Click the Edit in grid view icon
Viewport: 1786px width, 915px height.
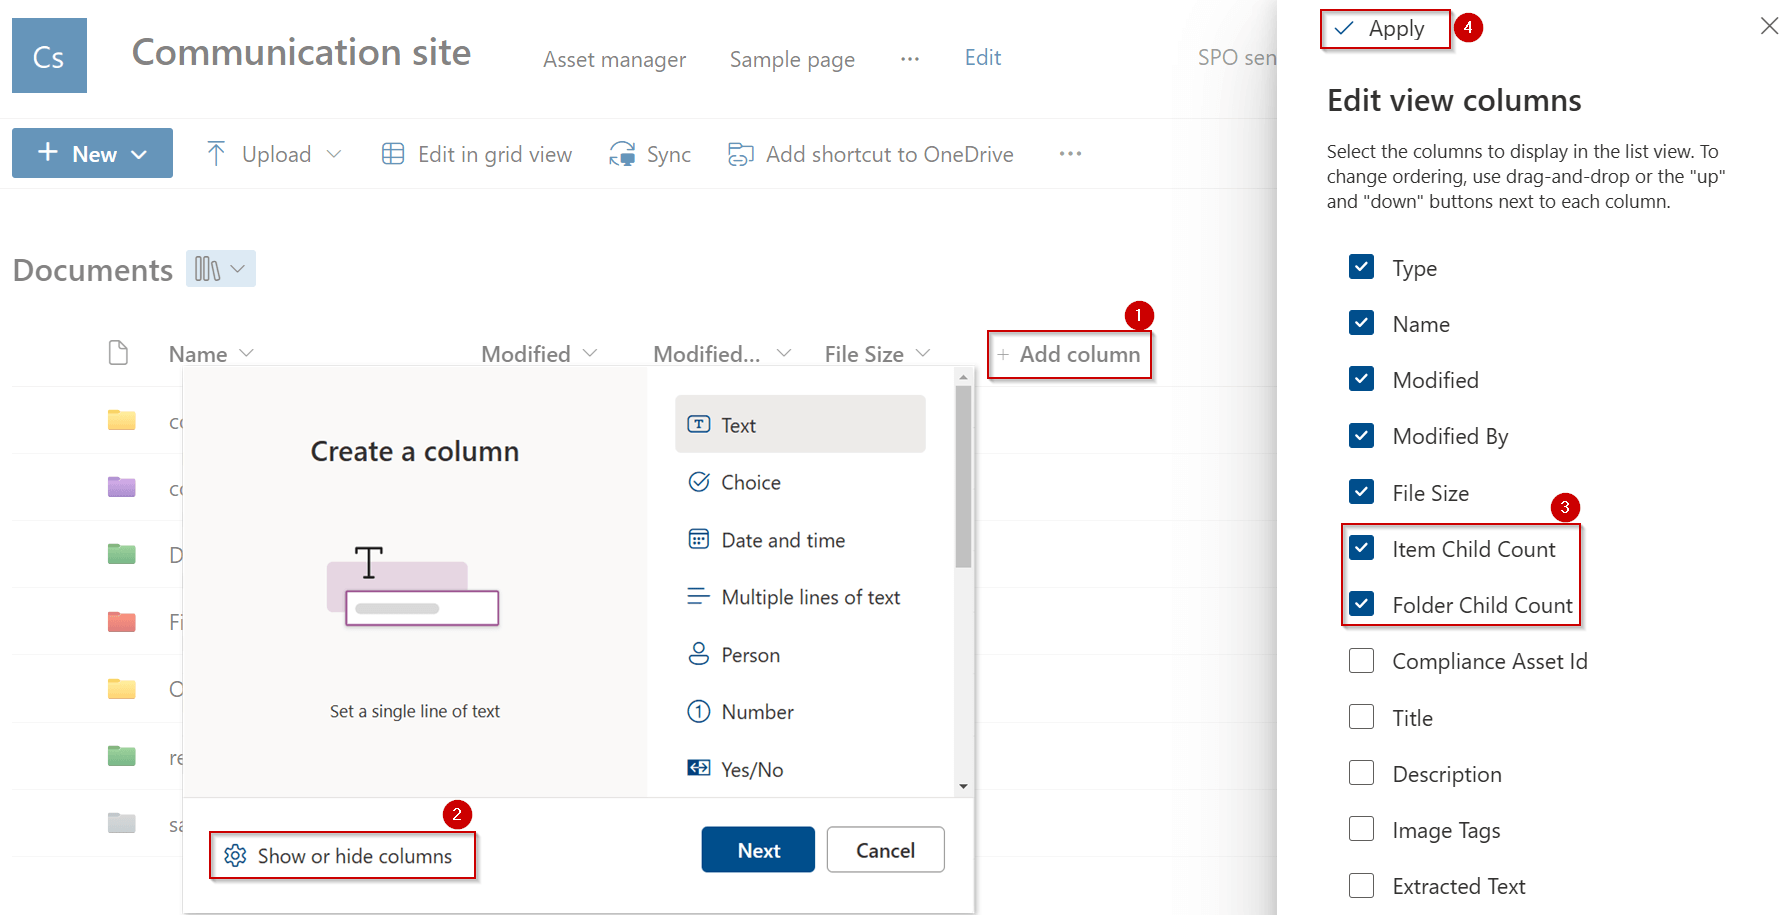(393, 154)
